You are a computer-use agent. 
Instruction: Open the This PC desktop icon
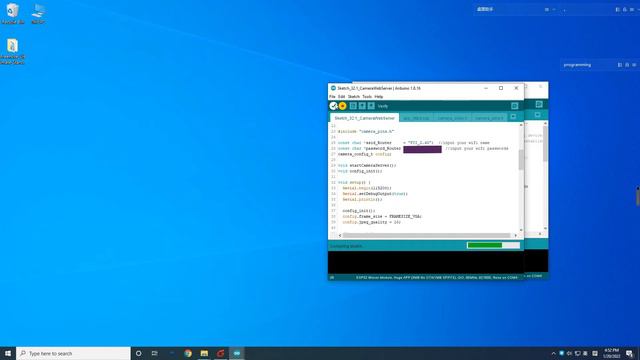tap(38, 14)
